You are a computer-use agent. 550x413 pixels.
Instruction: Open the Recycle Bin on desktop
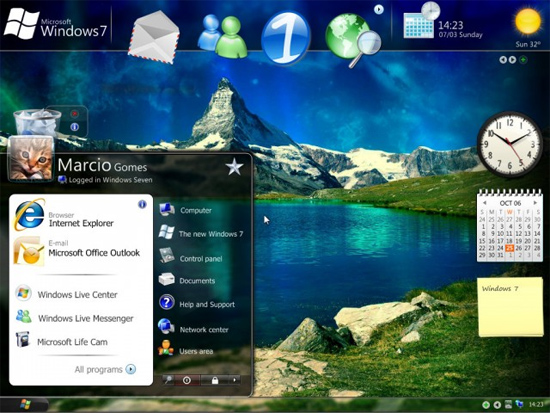pyautogui.click(x=37, y=122)
